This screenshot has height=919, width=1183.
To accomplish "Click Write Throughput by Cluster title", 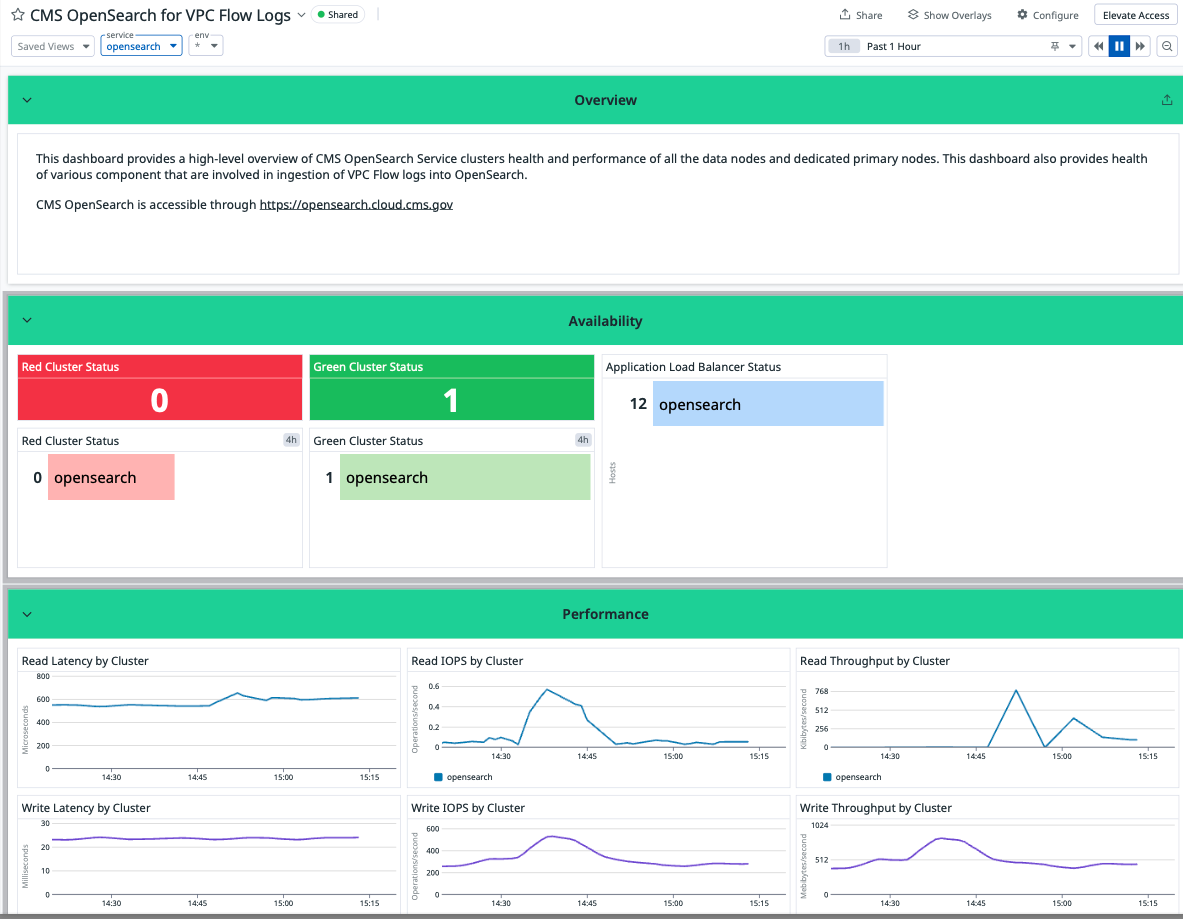I will (875, 808).
